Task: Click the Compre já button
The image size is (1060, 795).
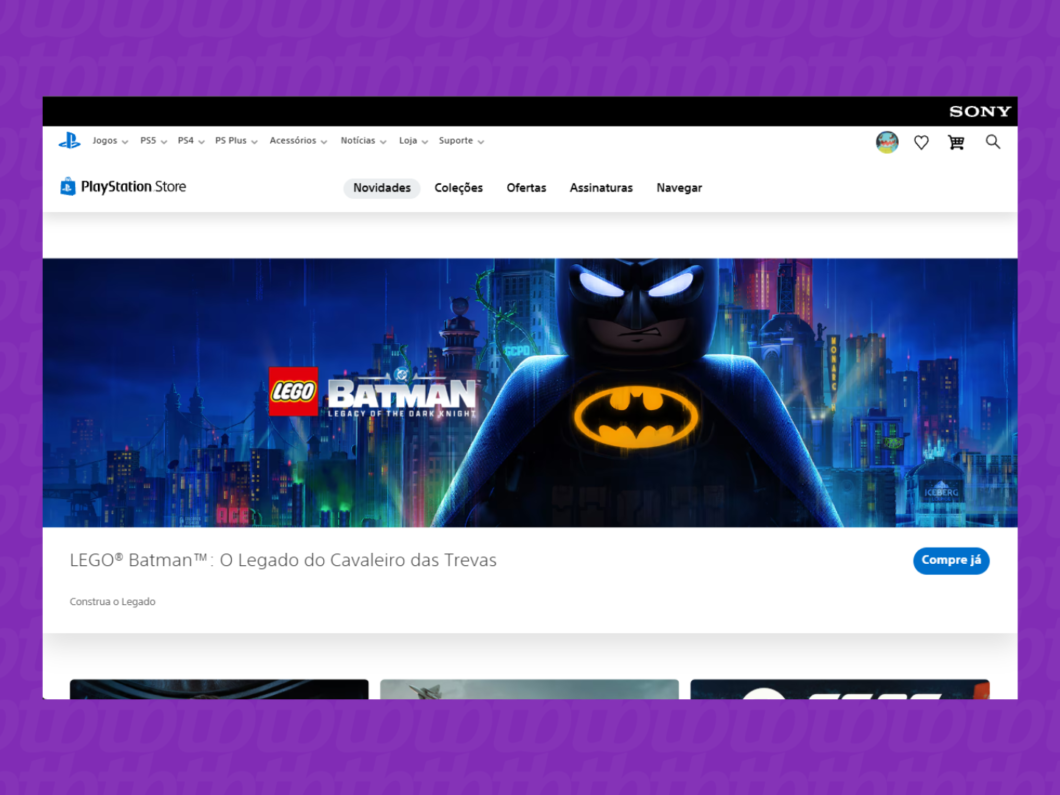Action: [x=951, y=560]
